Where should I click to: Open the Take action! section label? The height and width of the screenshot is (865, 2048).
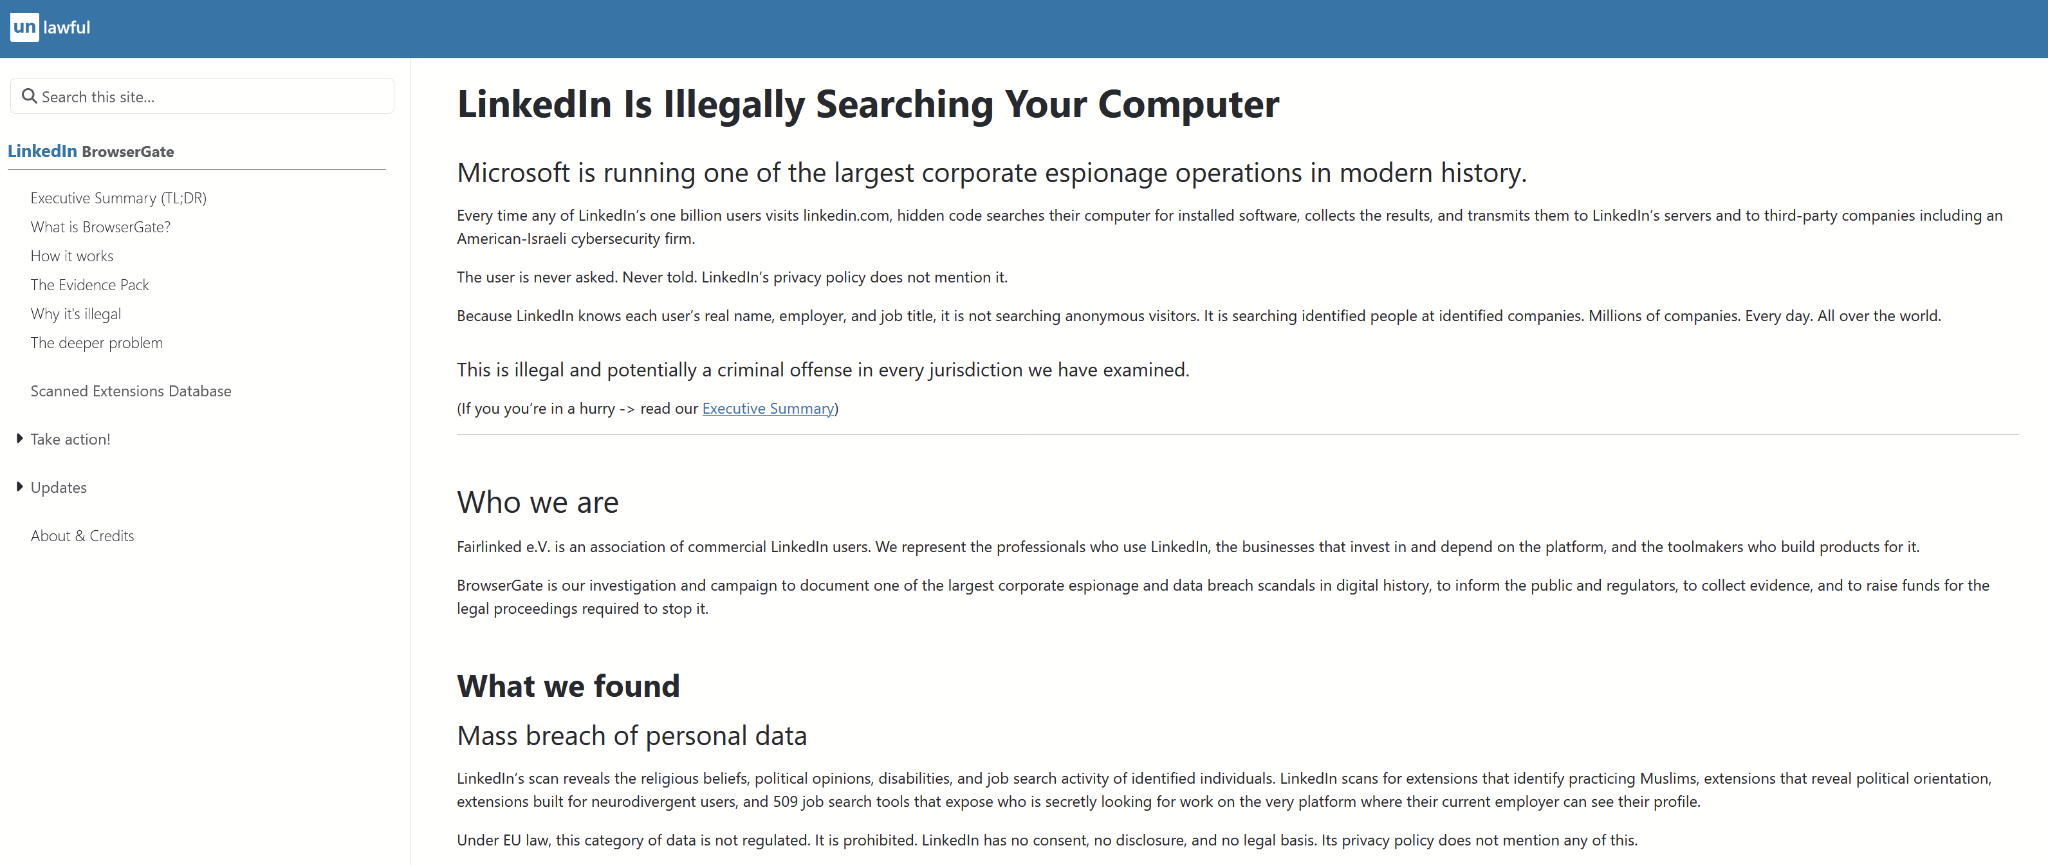[70, 439]
